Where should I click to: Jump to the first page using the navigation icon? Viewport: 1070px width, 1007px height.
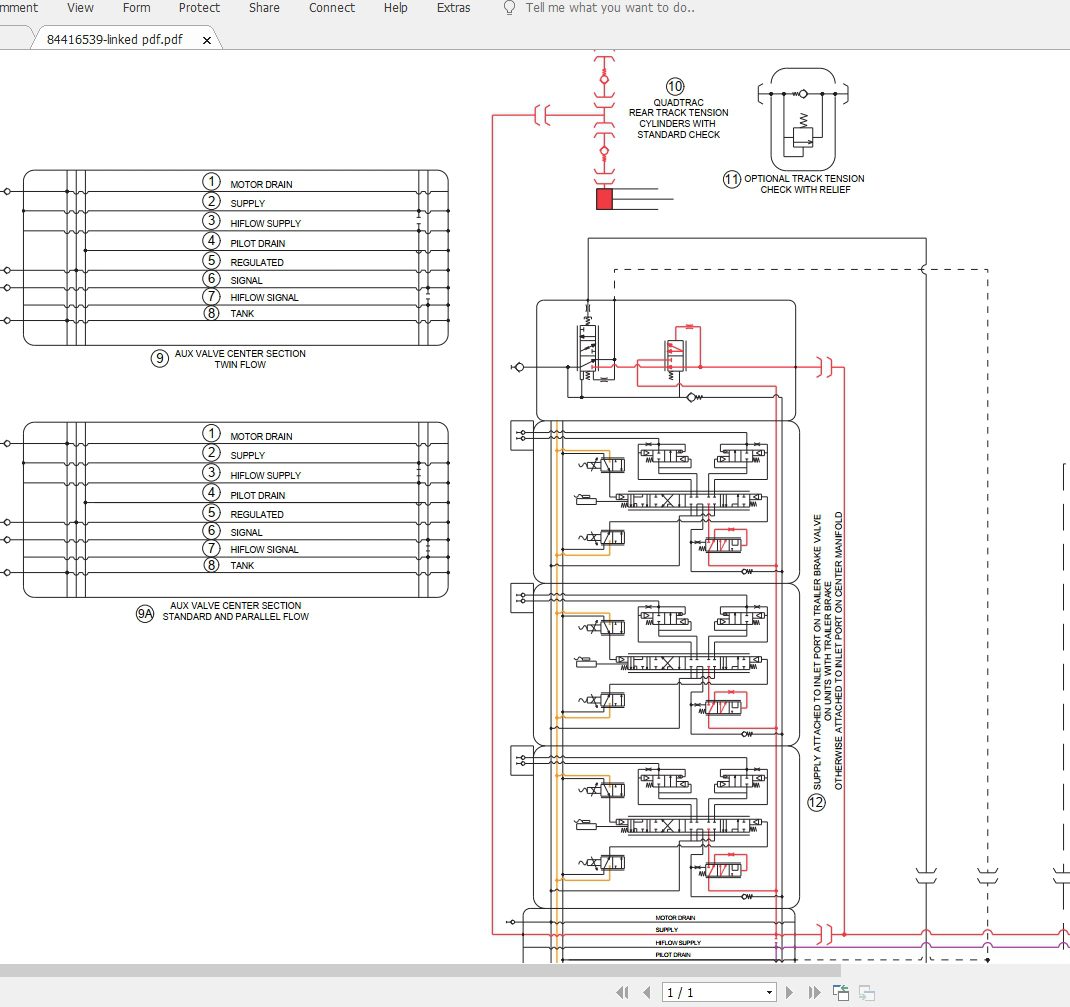[x=623, y=992]
